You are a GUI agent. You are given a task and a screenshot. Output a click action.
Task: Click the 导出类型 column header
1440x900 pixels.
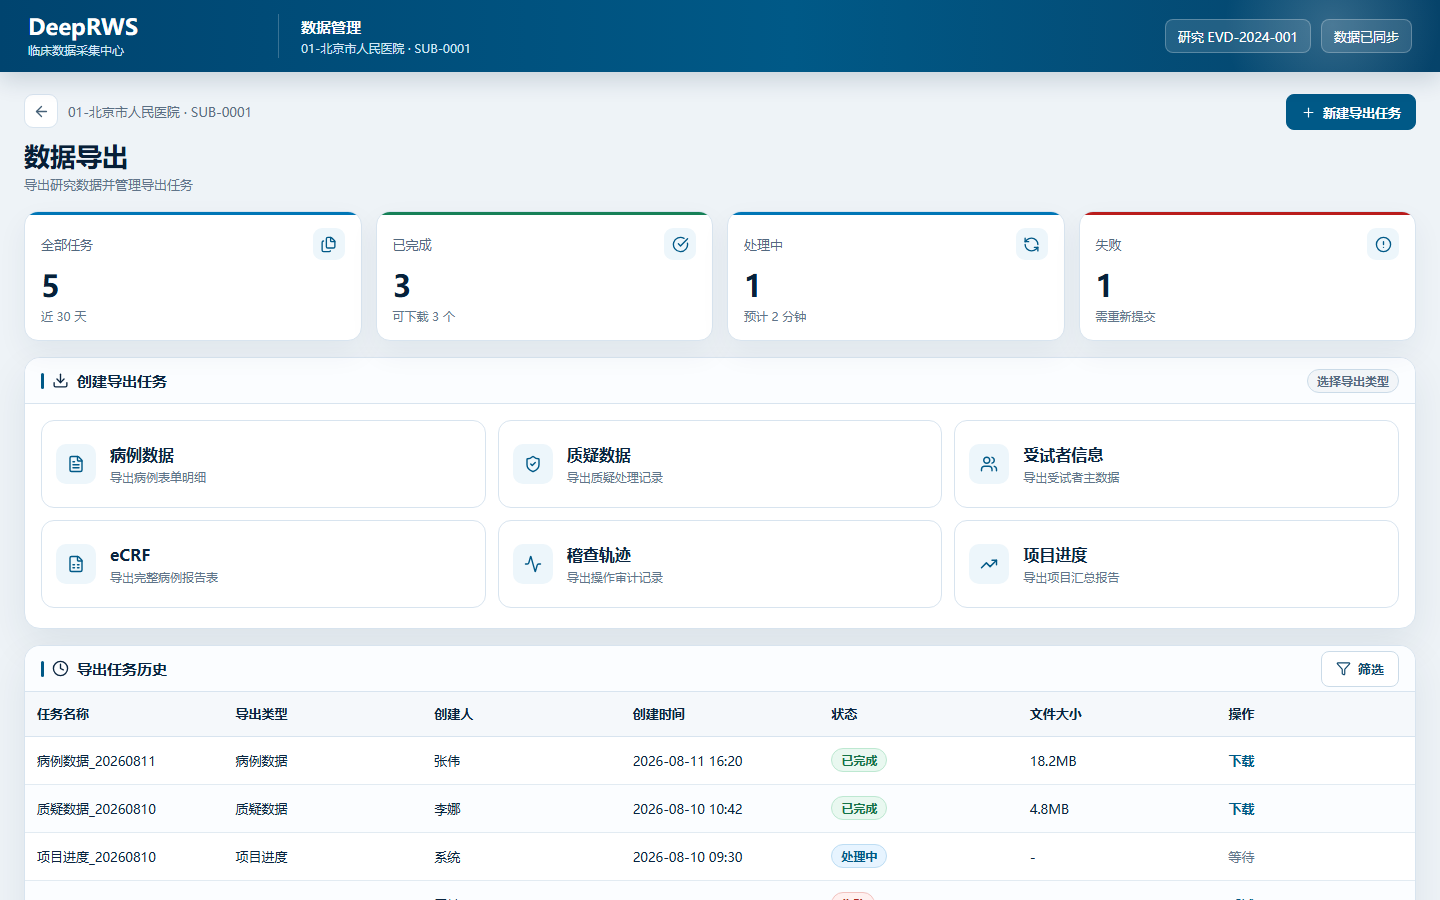[261, 714]
